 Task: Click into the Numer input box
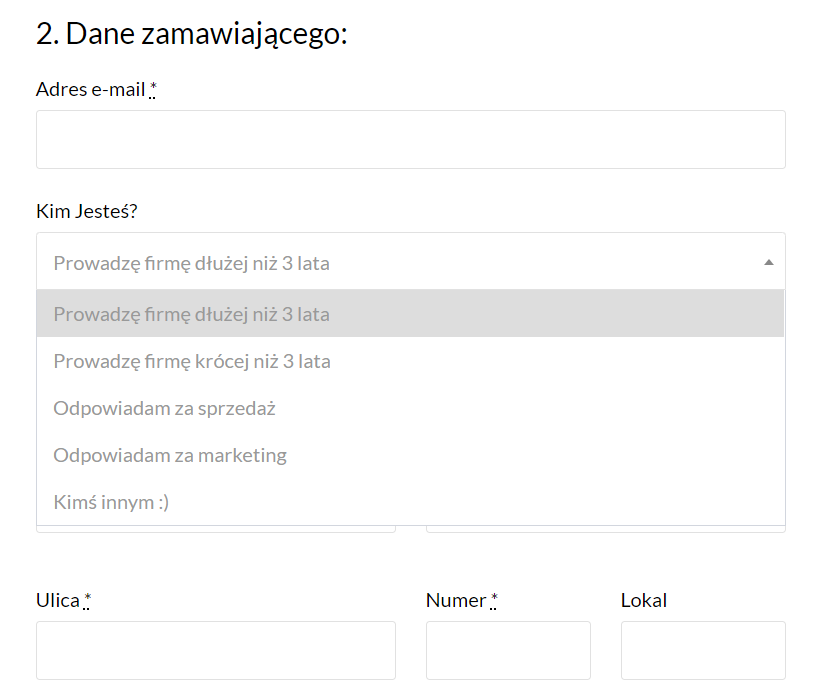pyautogui.click(x=508, y=651)
